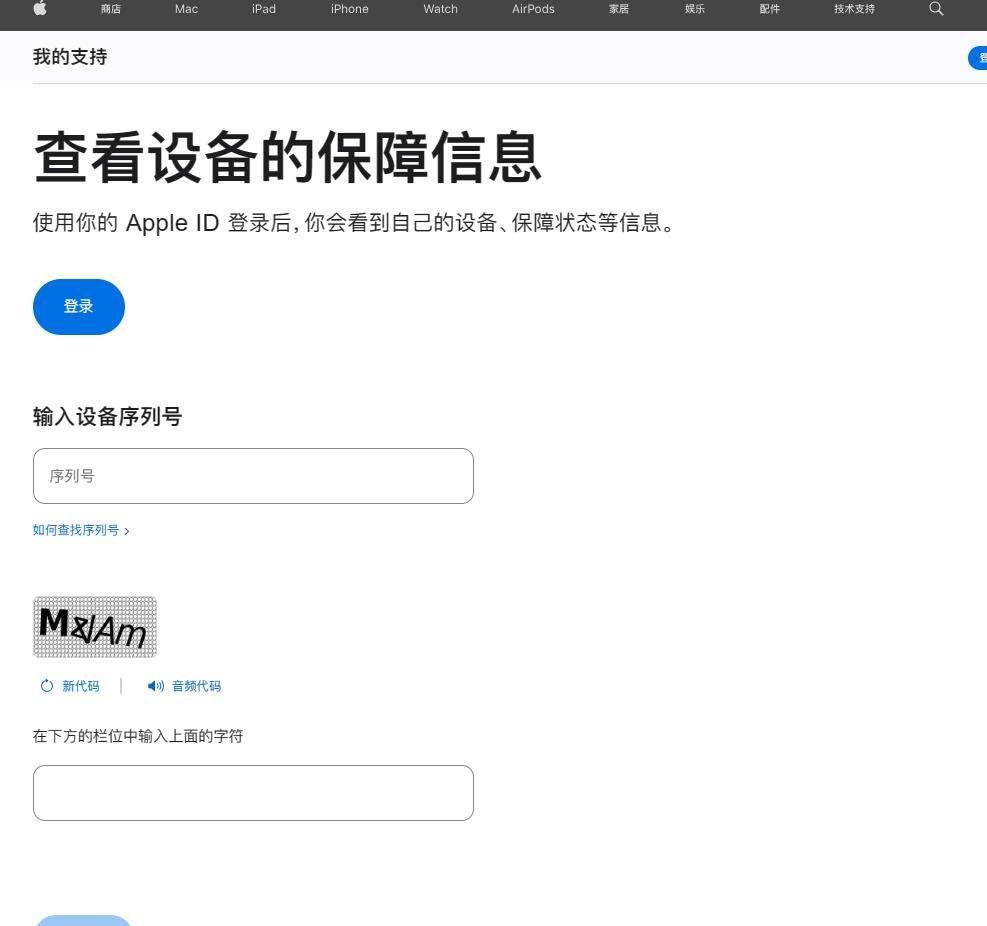This screenshot has height=926, width=987.
Task: Click the speaker icon for audio code
Action: [x=155, y=686]
